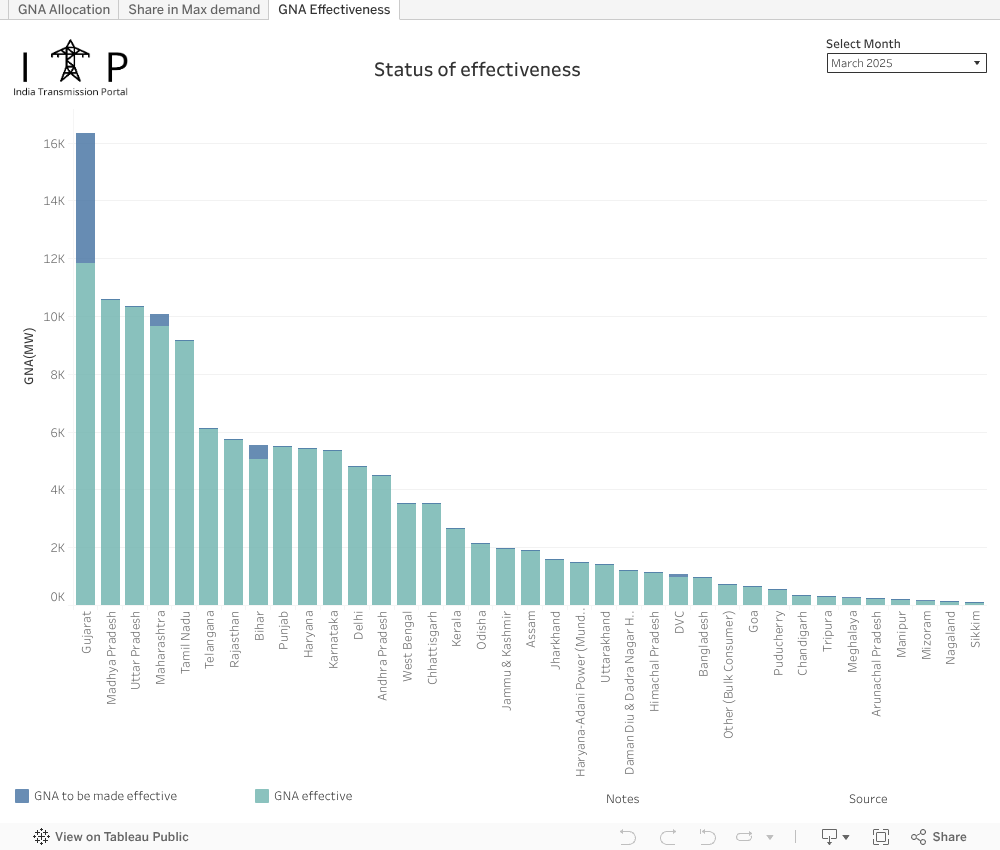Expand the replay speed dropdown arrow
This screenshot has height=850, width=1000.
click(x=770, y=837)
